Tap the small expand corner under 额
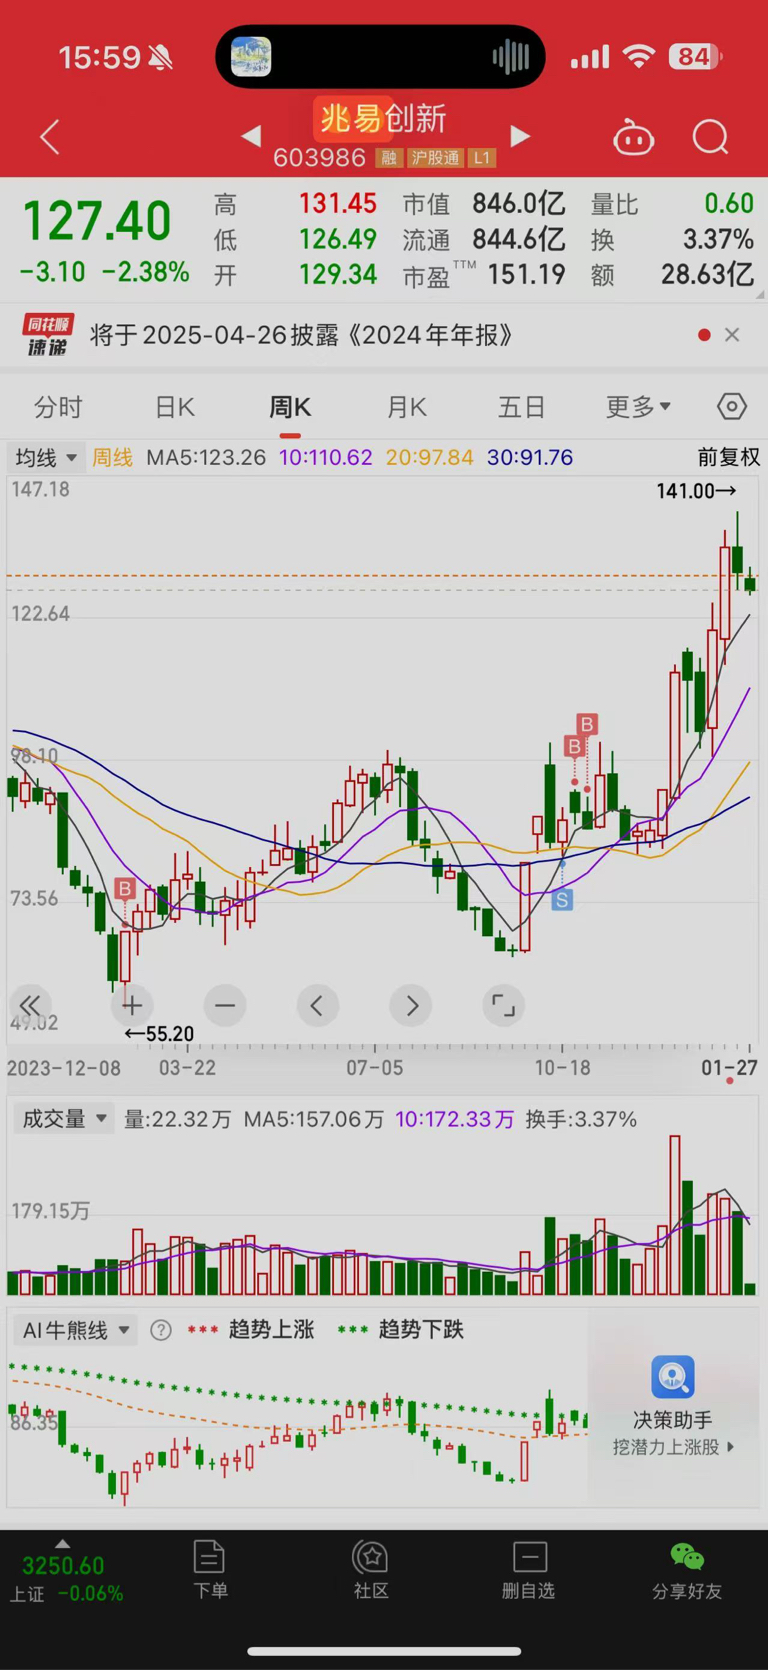Viewport: 769px width, 1670px height. click(x=759, y=295)
